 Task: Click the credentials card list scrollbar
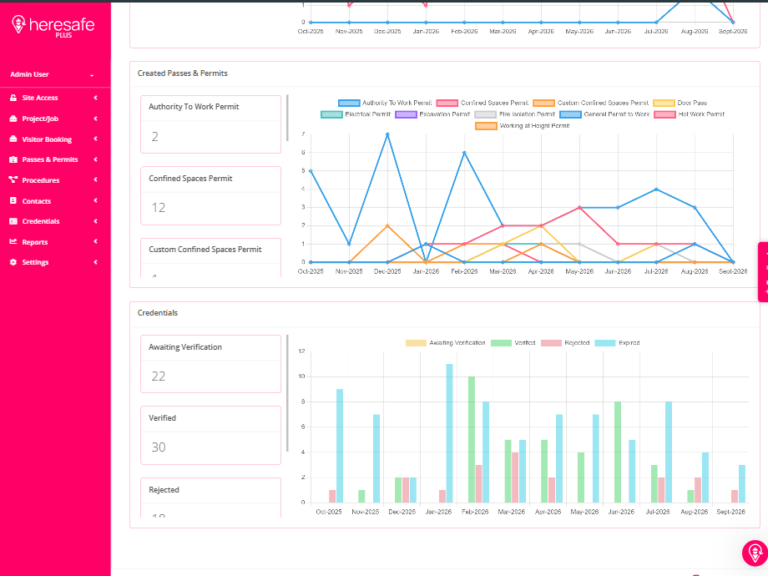[x=288, y=393]
